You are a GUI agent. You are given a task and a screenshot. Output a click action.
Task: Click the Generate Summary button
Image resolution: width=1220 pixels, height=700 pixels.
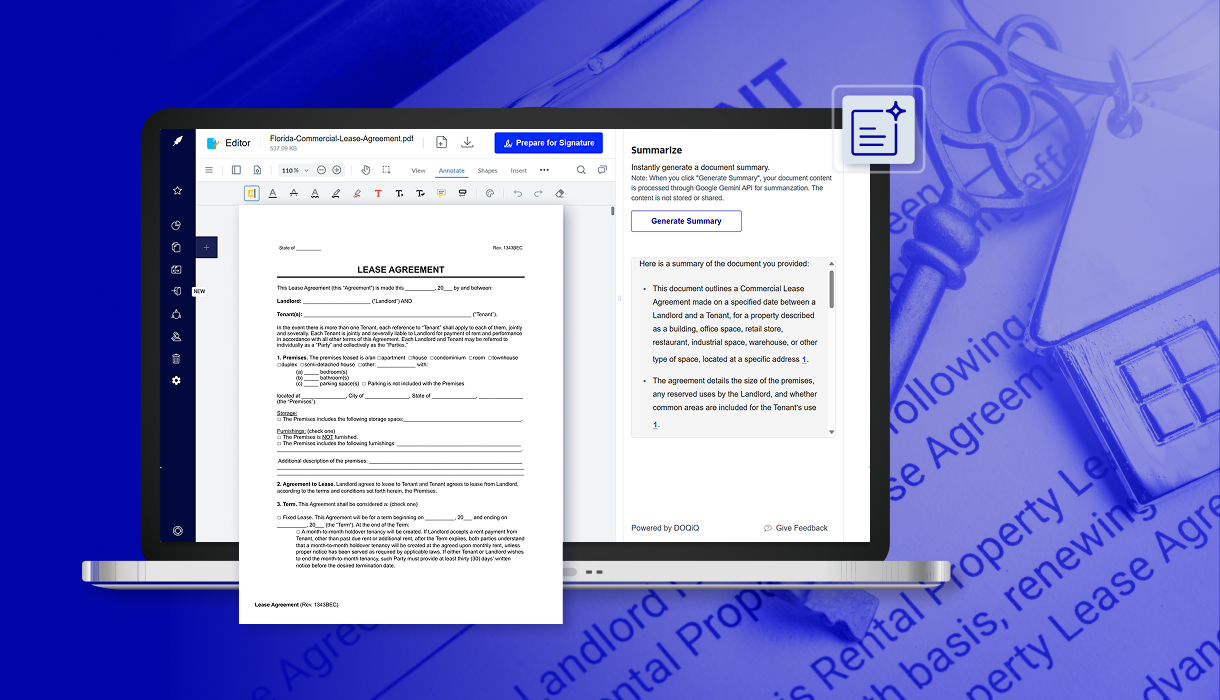coord(686,220)
